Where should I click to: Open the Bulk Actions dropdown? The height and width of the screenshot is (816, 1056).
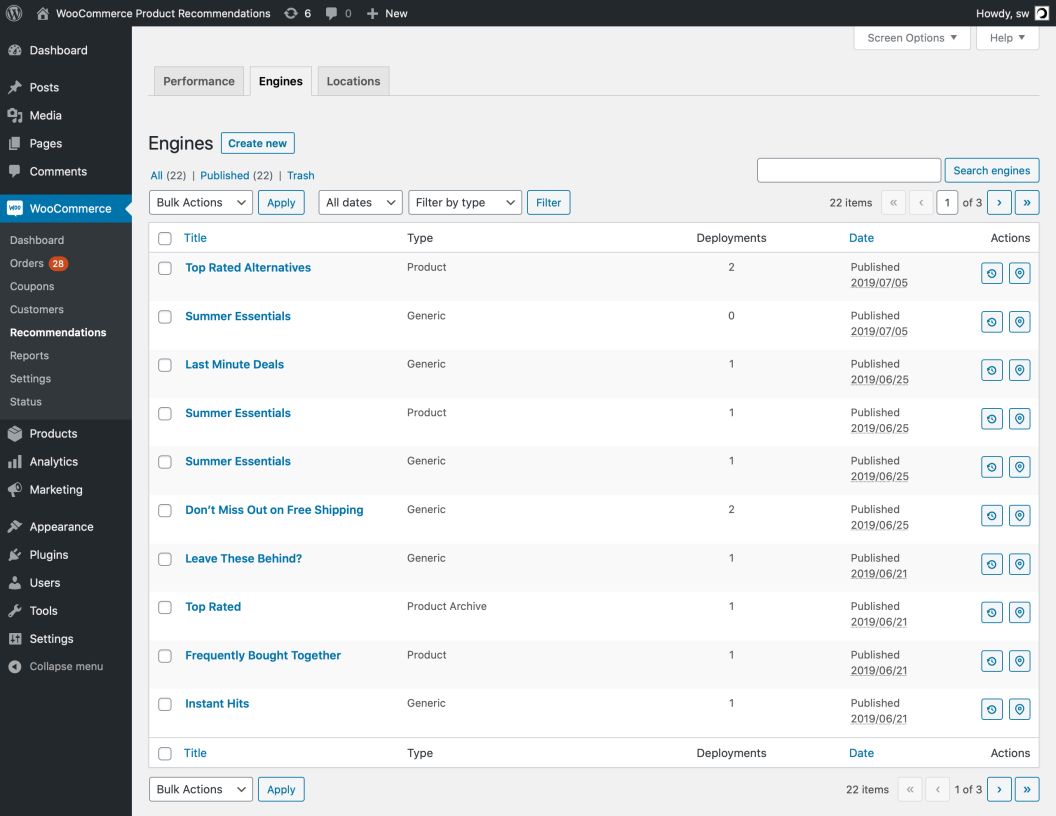[200, 202]
